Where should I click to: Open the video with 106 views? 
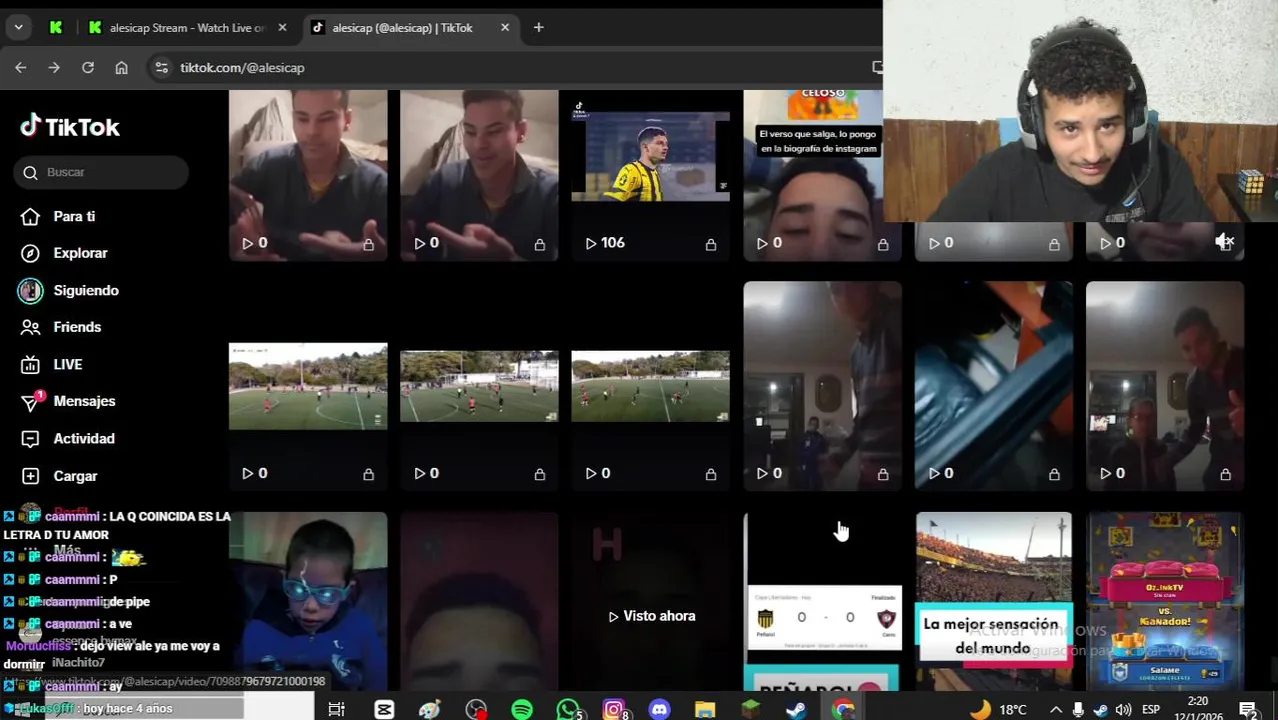650,175
